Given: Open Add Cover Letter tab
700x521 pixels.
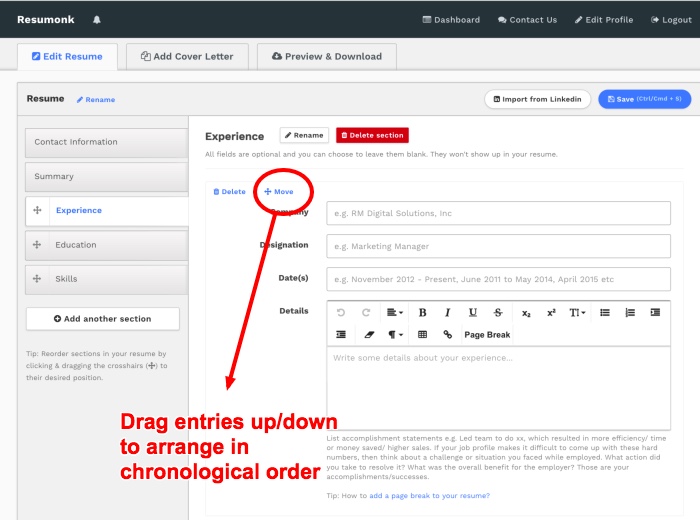Looking at the screenshot, I should click(187, 57).
